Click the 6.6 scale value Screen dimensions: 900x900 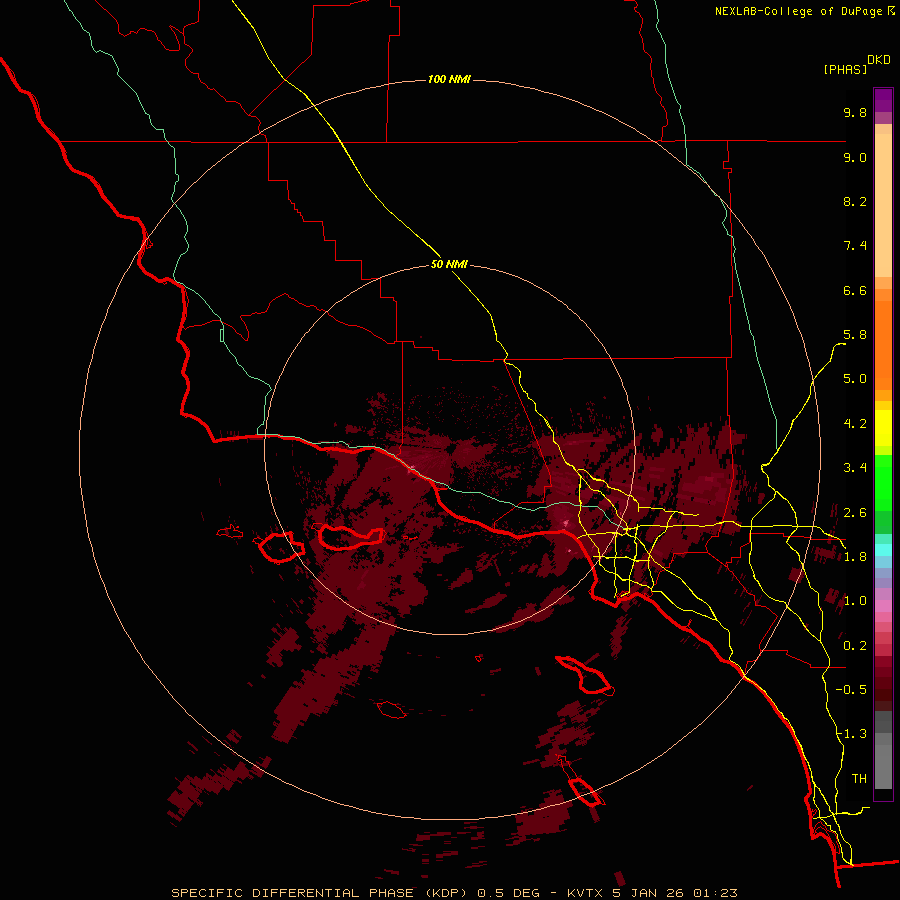[x=855, y=290]
